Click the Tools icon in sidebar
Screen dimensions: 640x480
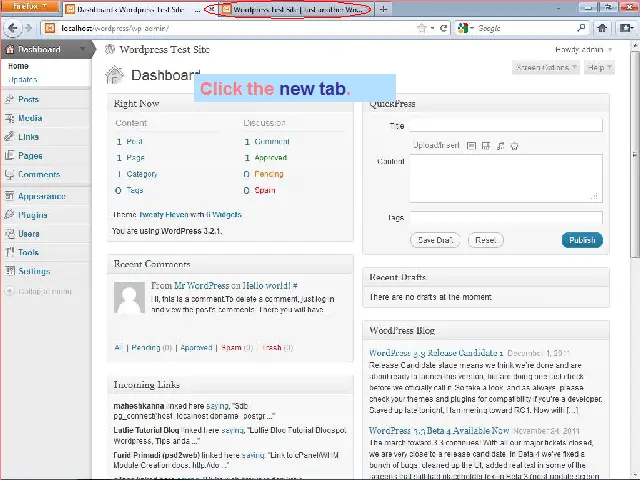[9, 252]
